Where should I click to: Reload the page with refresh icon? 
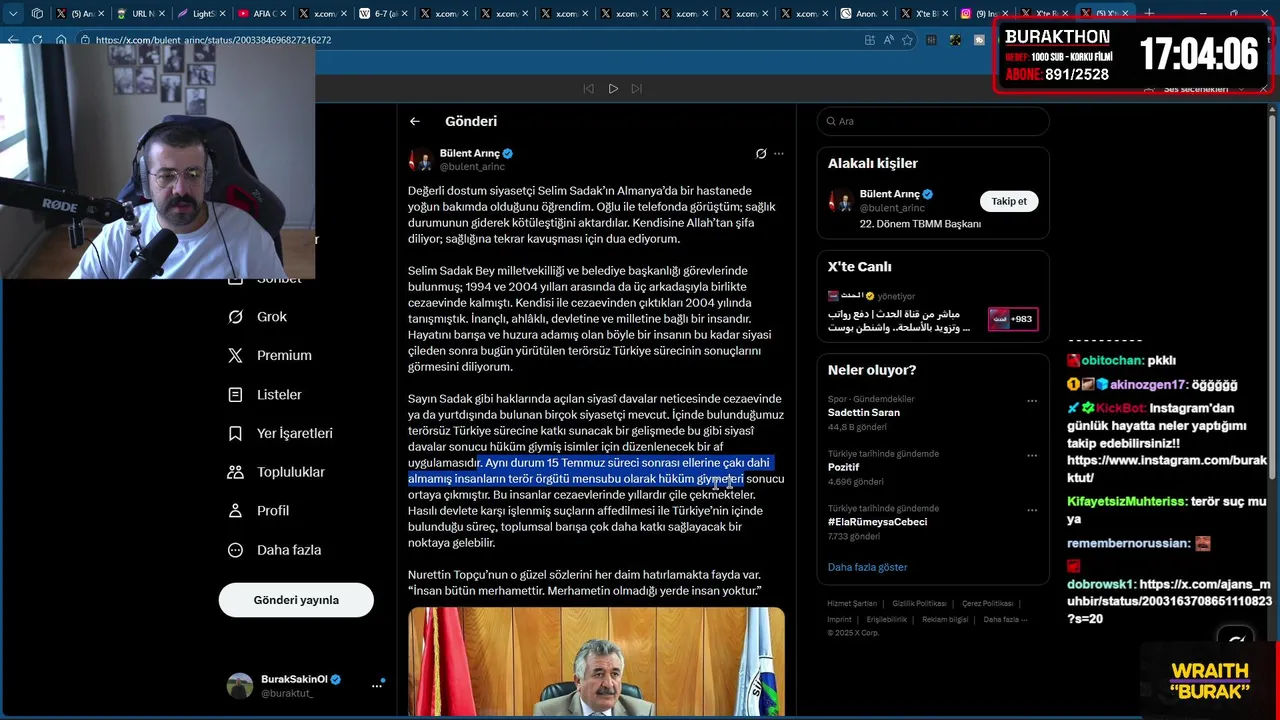[37, 40]
